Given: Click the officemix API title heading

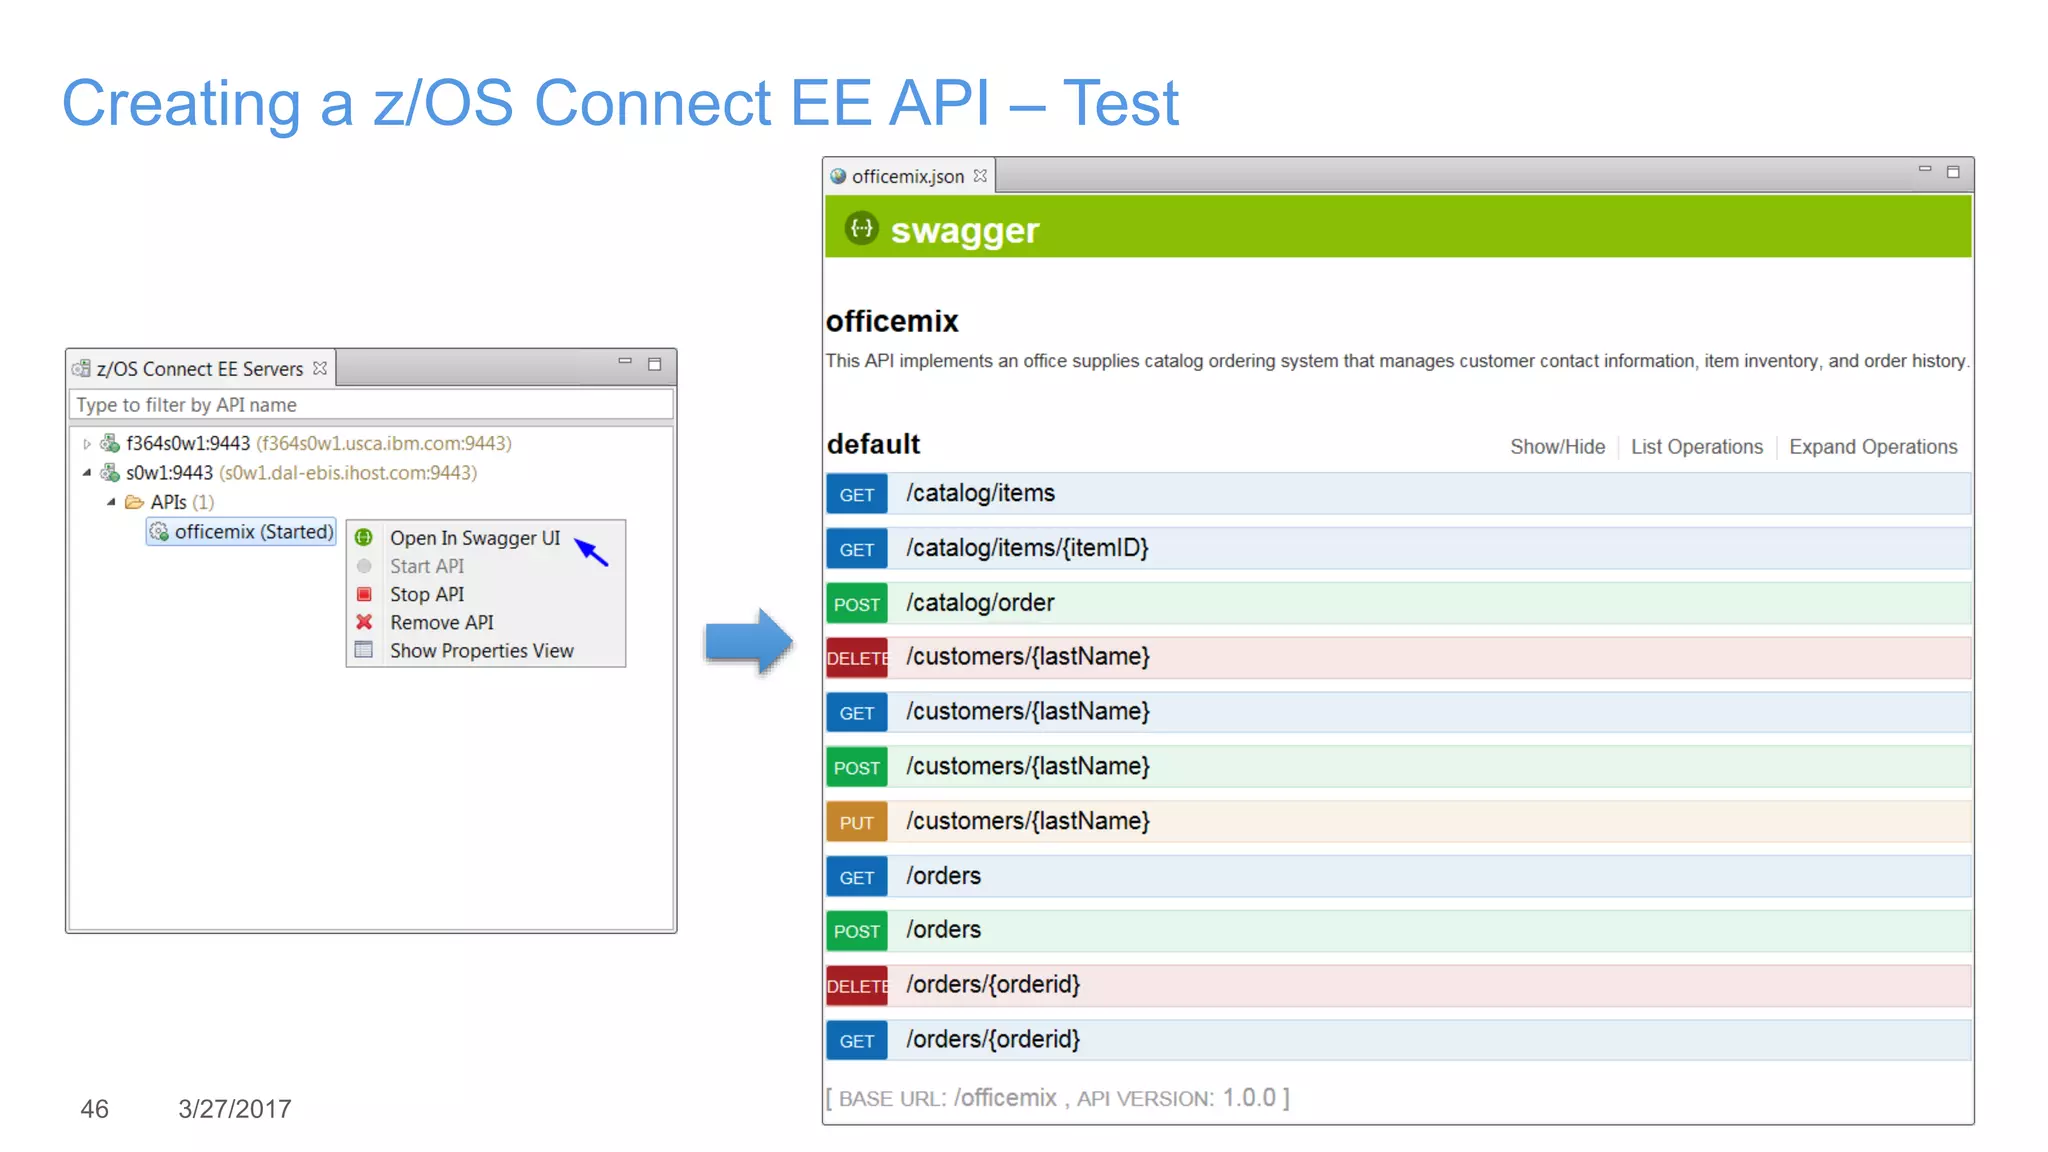Looking at the screenshot, I should (892, 321).
